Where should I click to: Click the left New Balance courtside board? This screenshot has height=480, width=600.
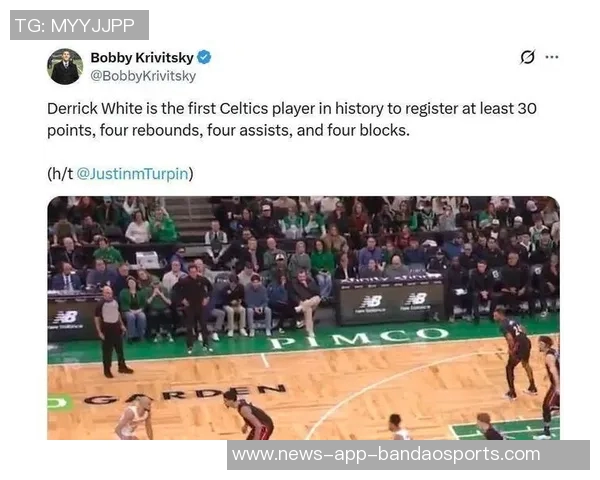click(69, 320)
